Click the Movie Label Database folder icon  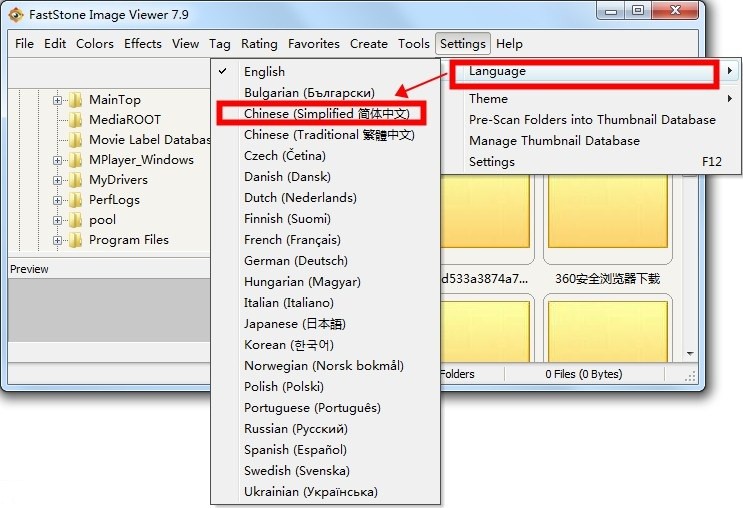tap(75, 140)
